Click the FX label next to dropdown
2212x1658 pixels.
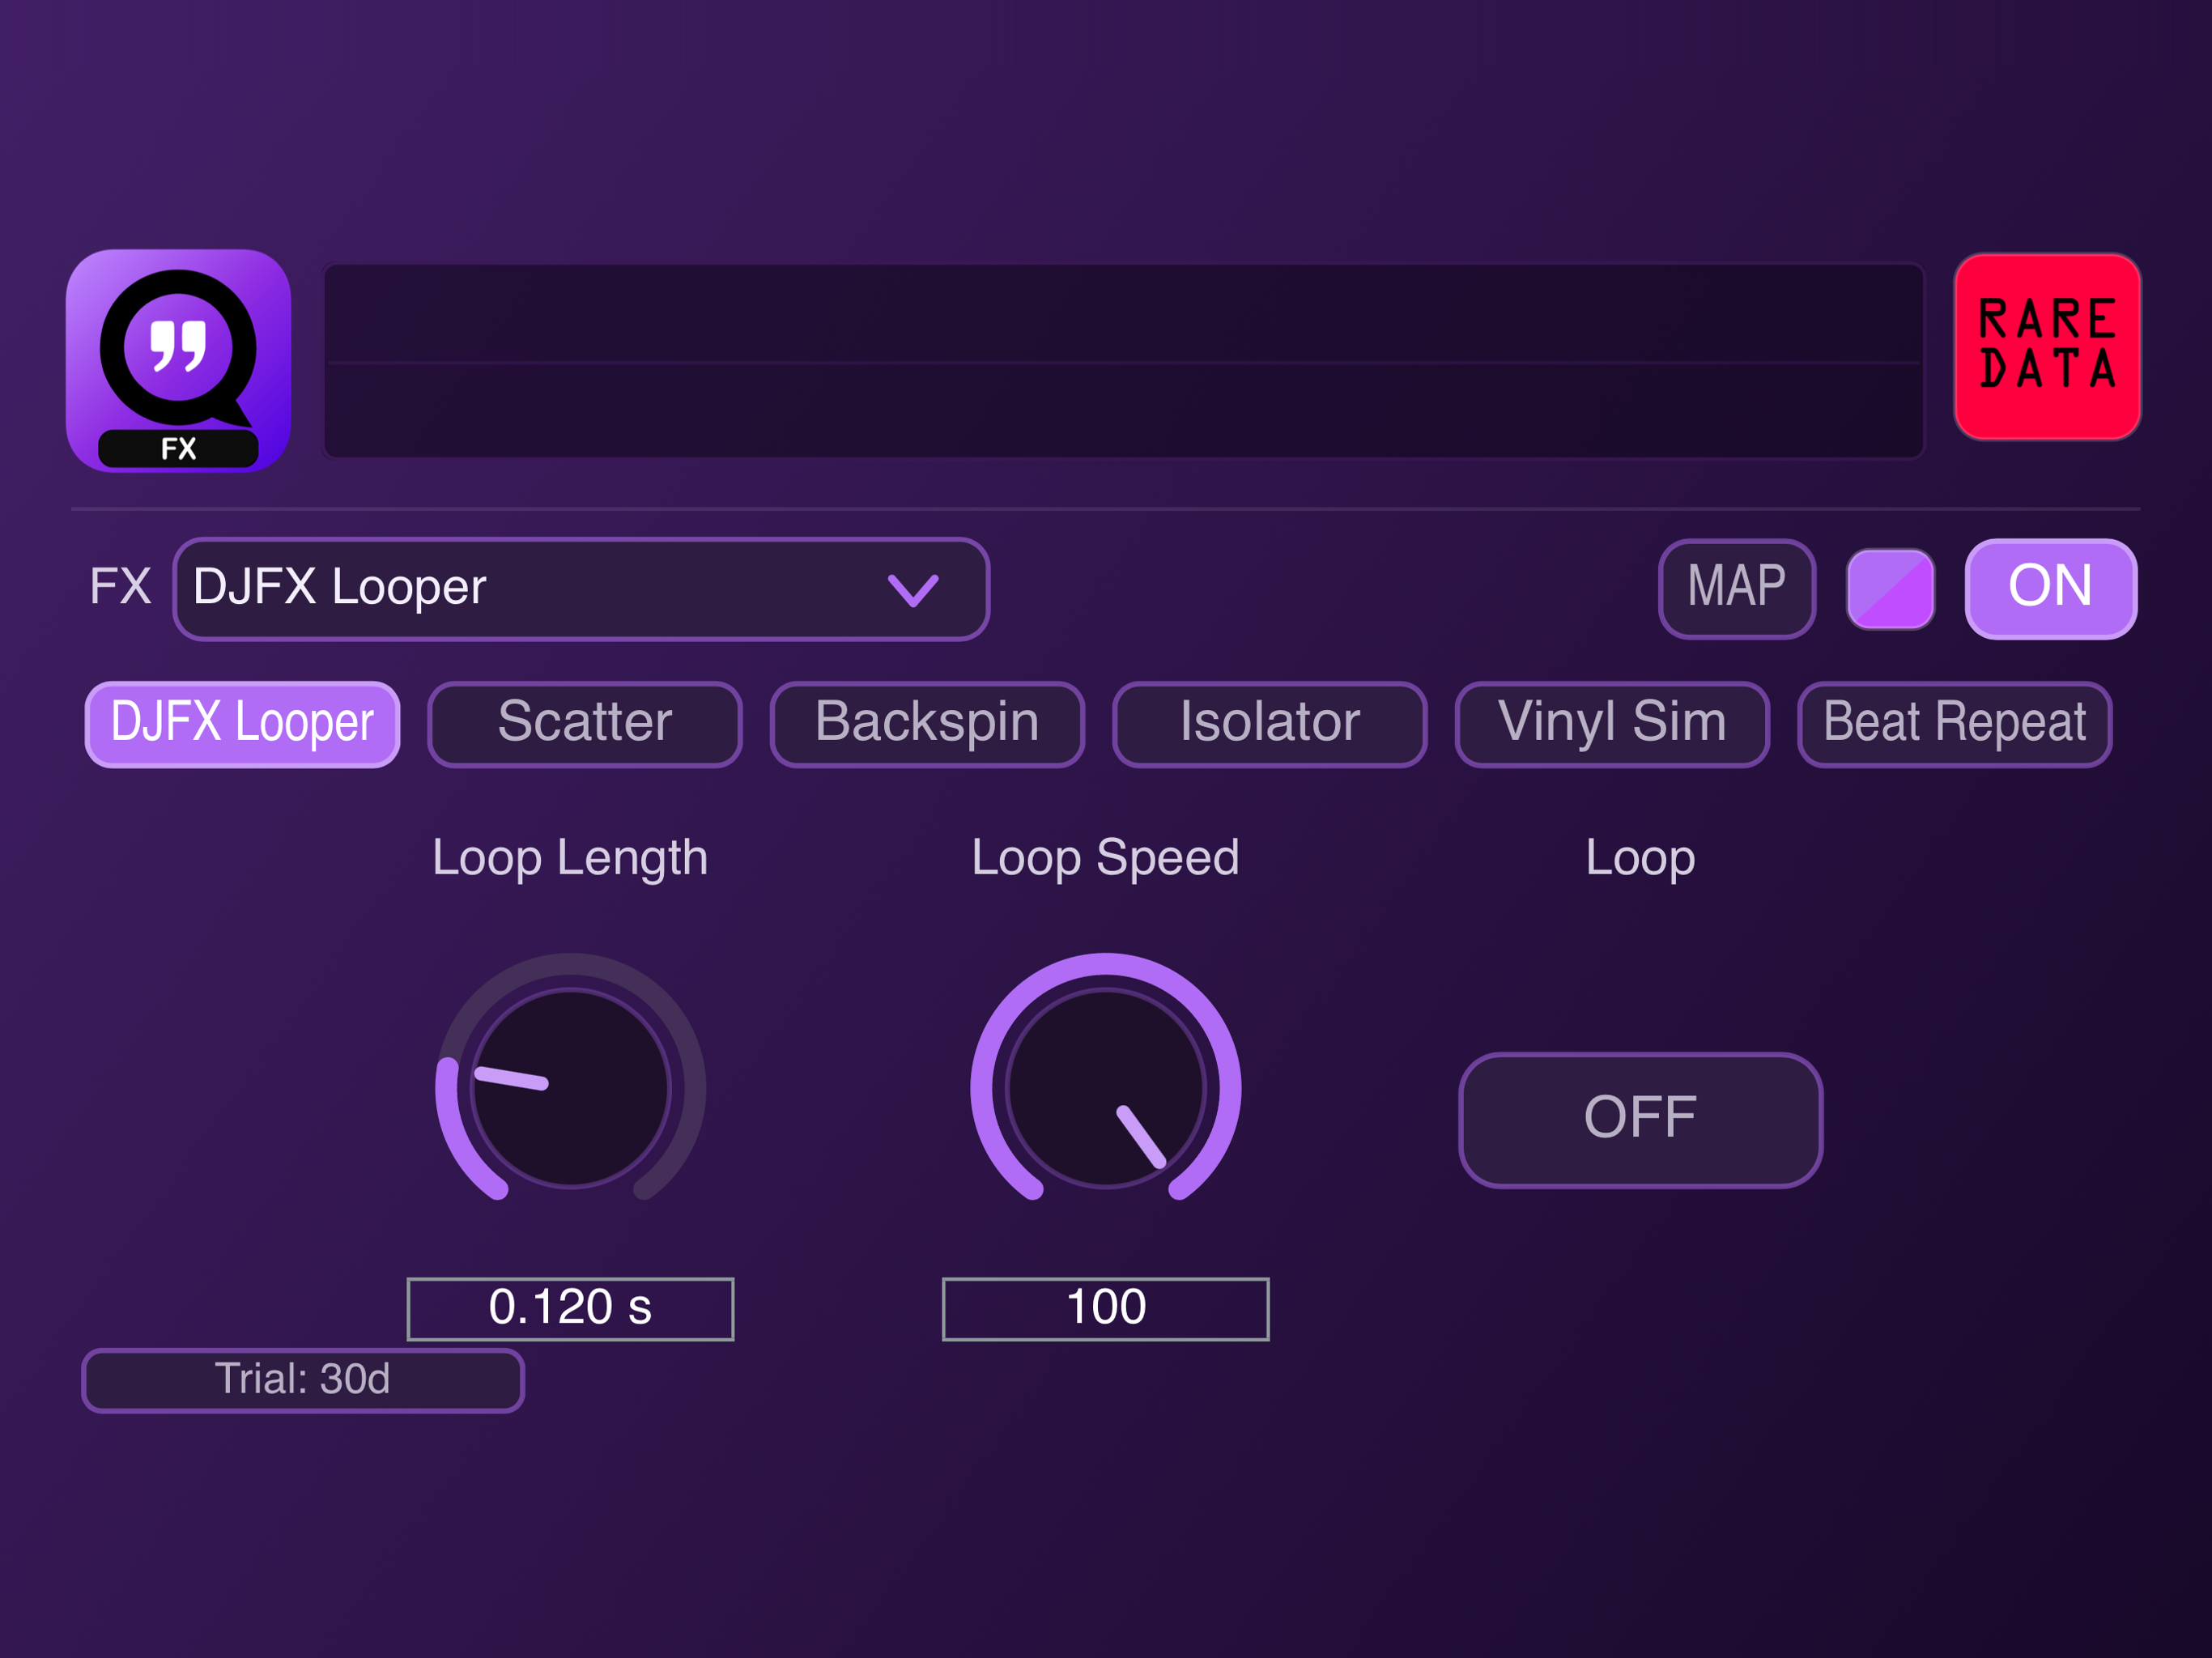click(120, 586)
